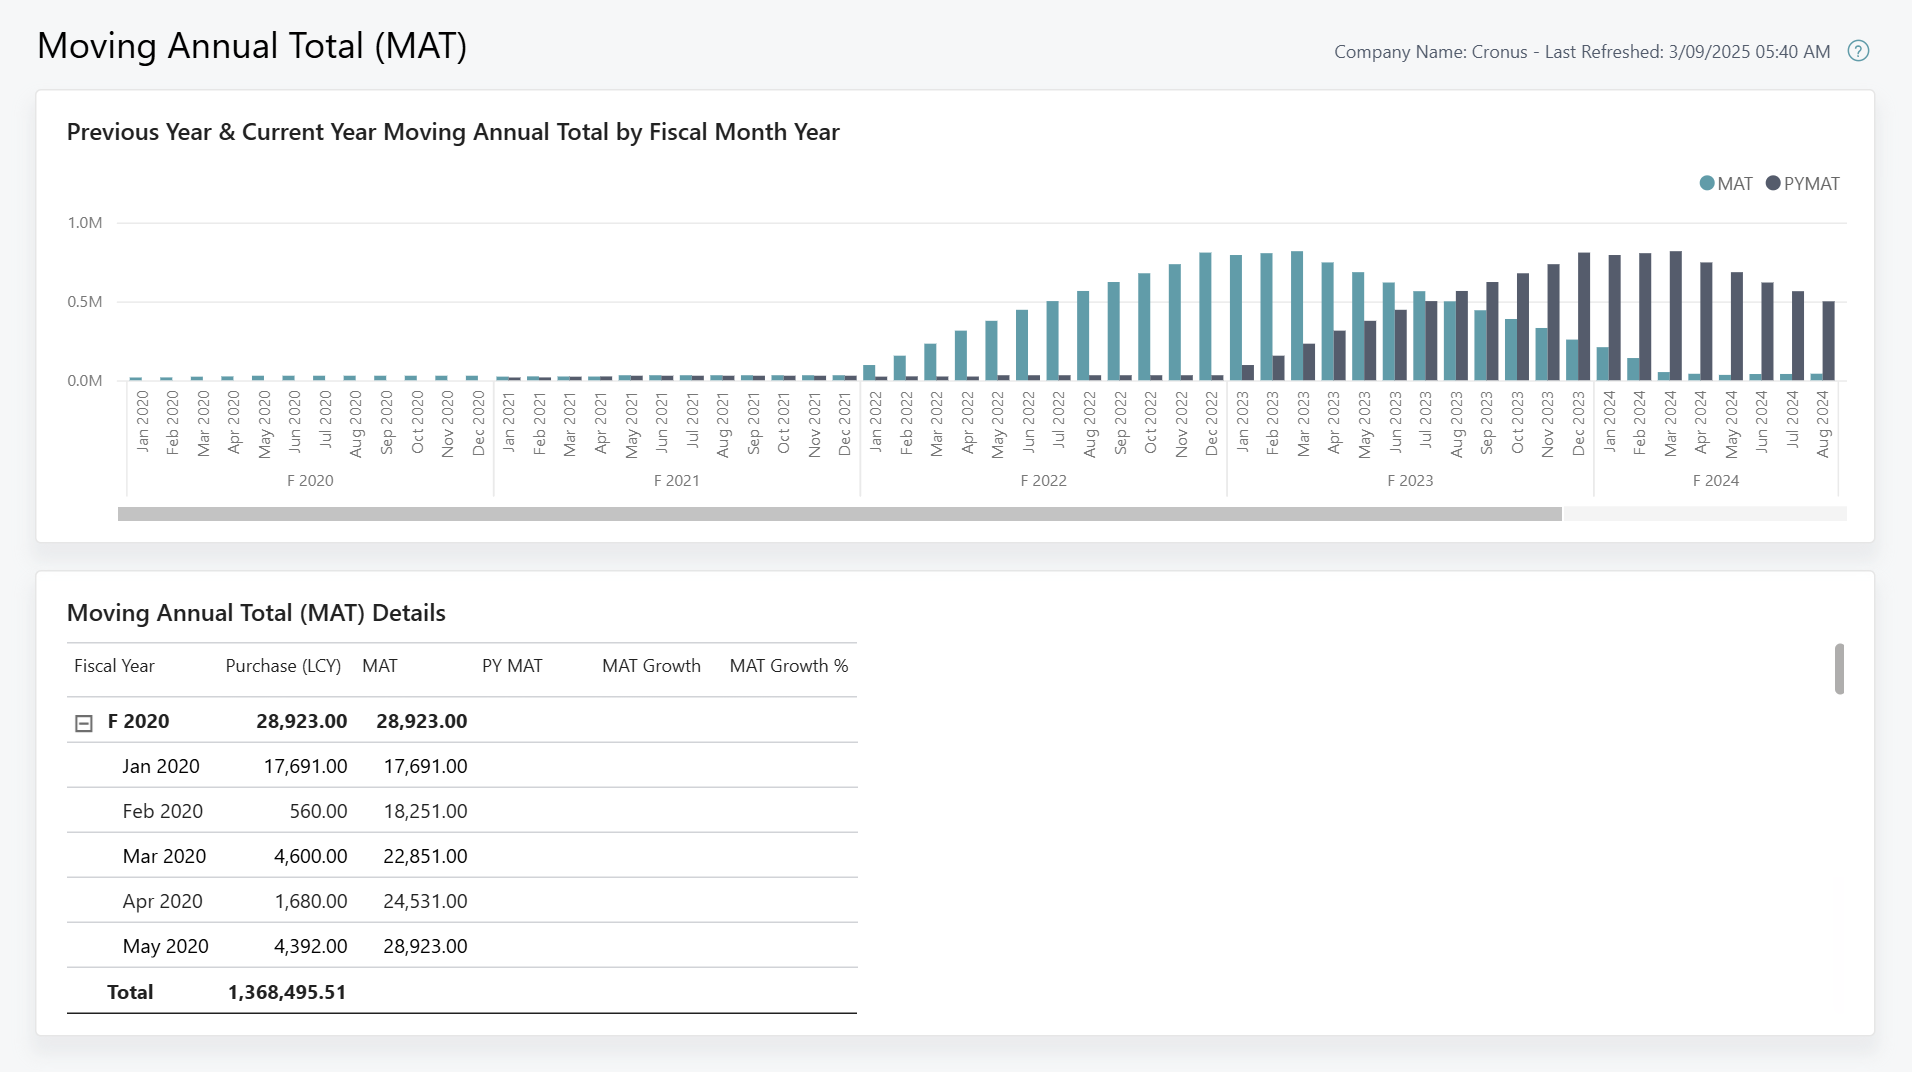Select the Fiscal Year column header

point(114,666)
